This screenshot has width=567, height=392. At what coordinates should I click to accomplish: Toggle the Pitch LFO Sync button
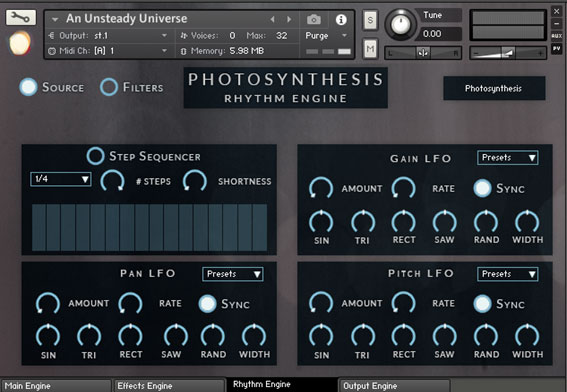tap(482, 304)
